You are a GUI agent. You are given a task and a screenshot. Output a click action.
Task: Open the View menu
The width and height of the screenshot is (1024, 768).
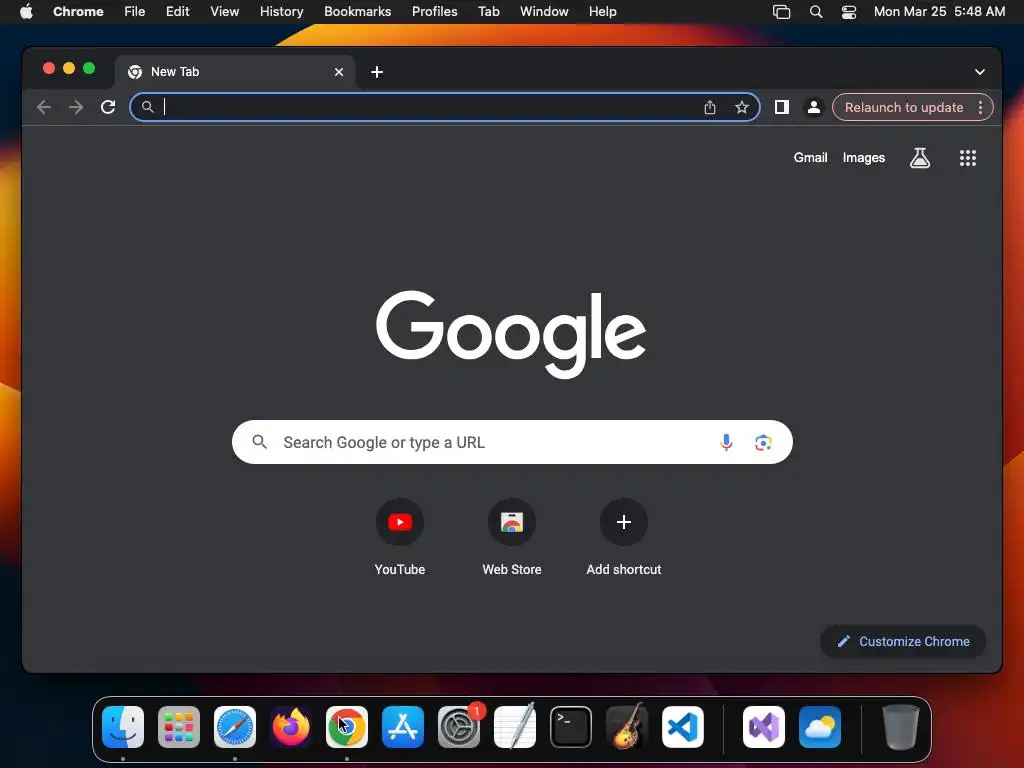tap(225, 12)
